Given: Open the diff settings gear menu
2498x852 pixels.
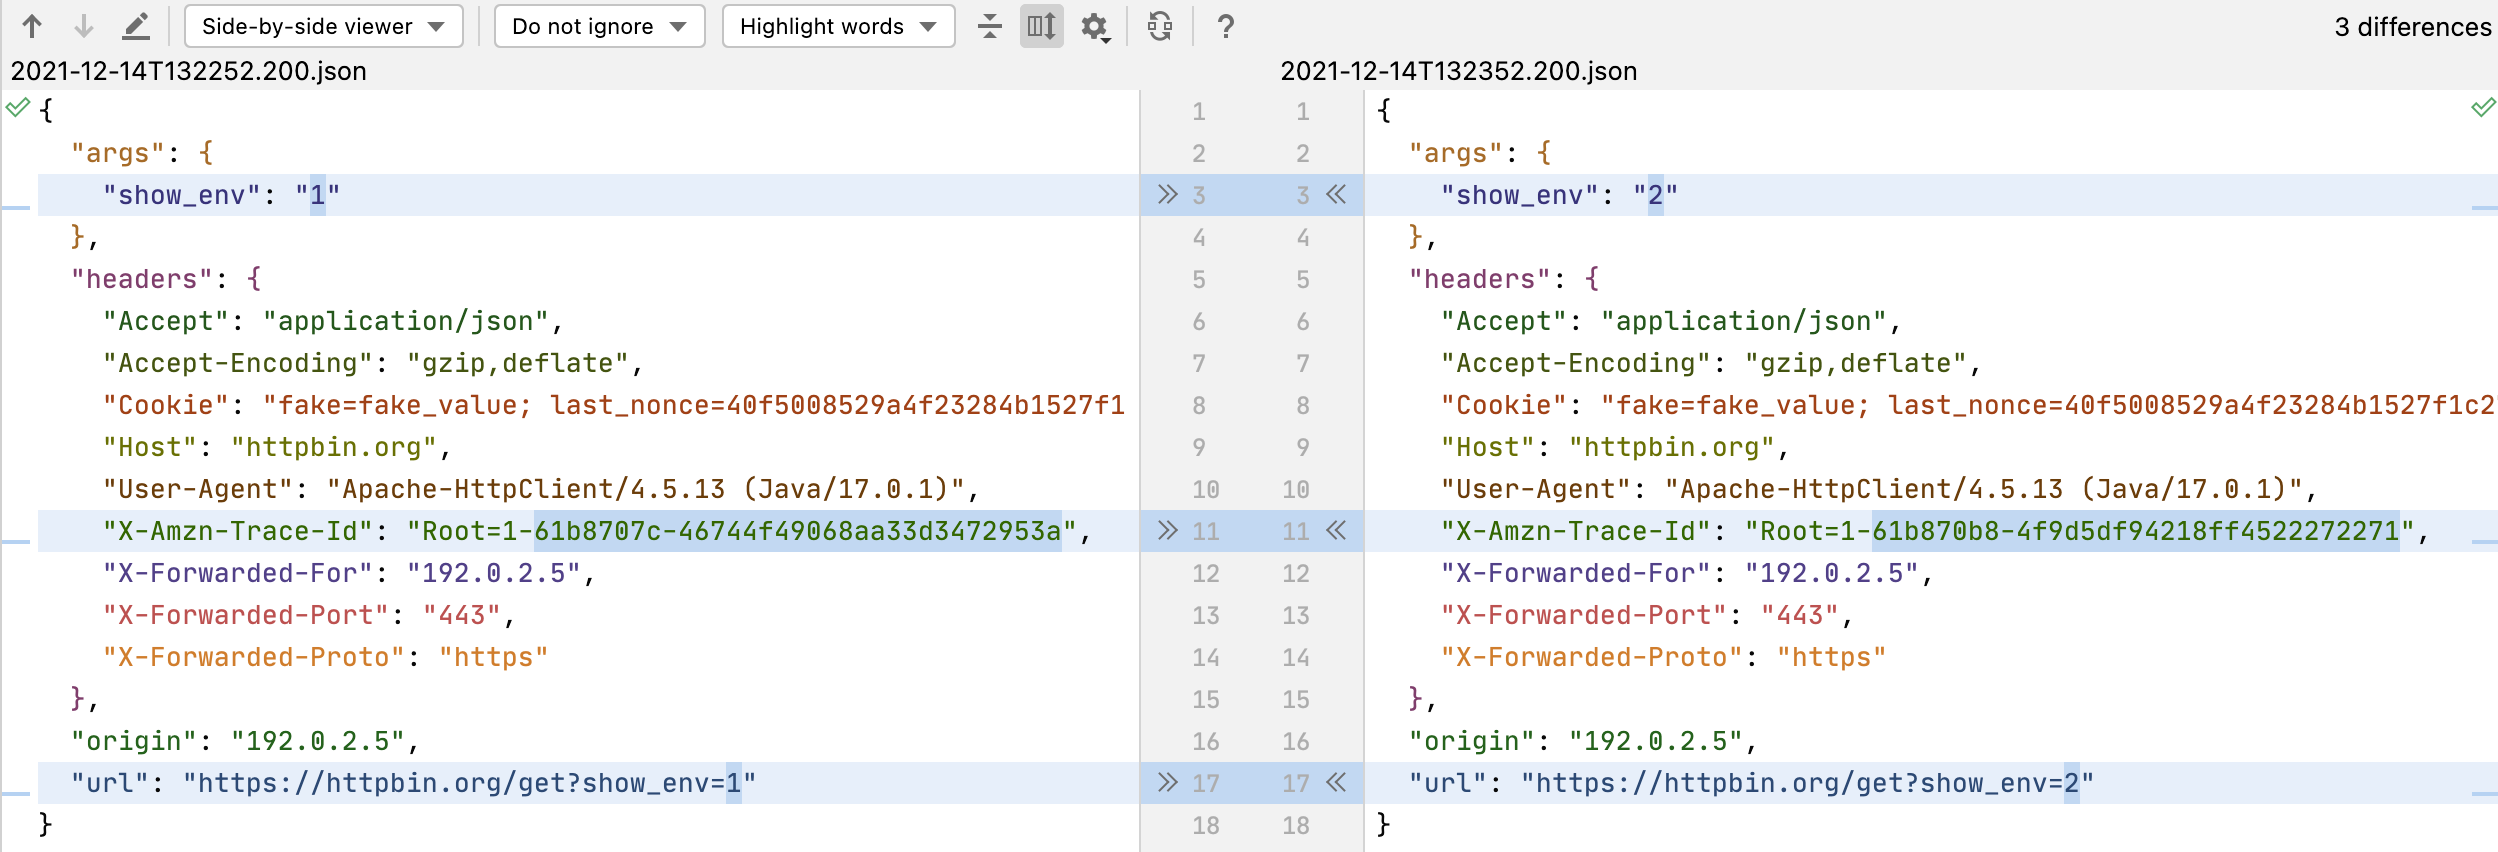Looking at the screenshot, I should click(x=1095, y=26).
